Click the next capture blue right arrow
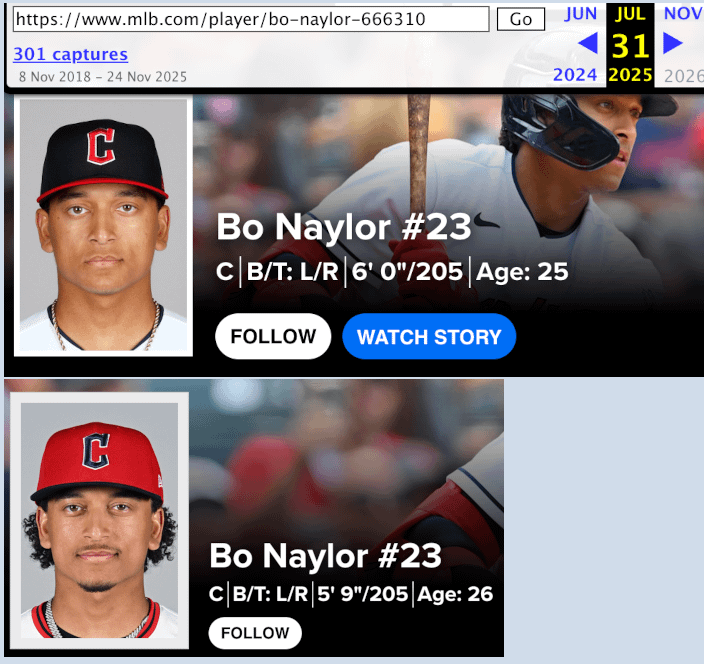Image resolution: width=704 pixels, height=664 pixels. click(x=673, y=43)
